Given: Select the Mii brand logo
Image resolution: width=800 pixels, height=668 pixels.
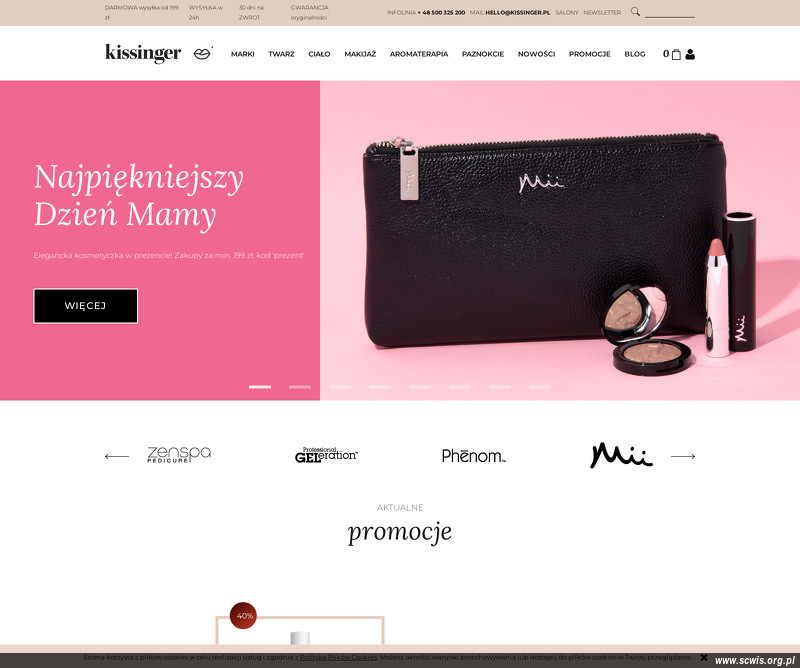Looking at the screenshot, I should (x=621, y=455).
